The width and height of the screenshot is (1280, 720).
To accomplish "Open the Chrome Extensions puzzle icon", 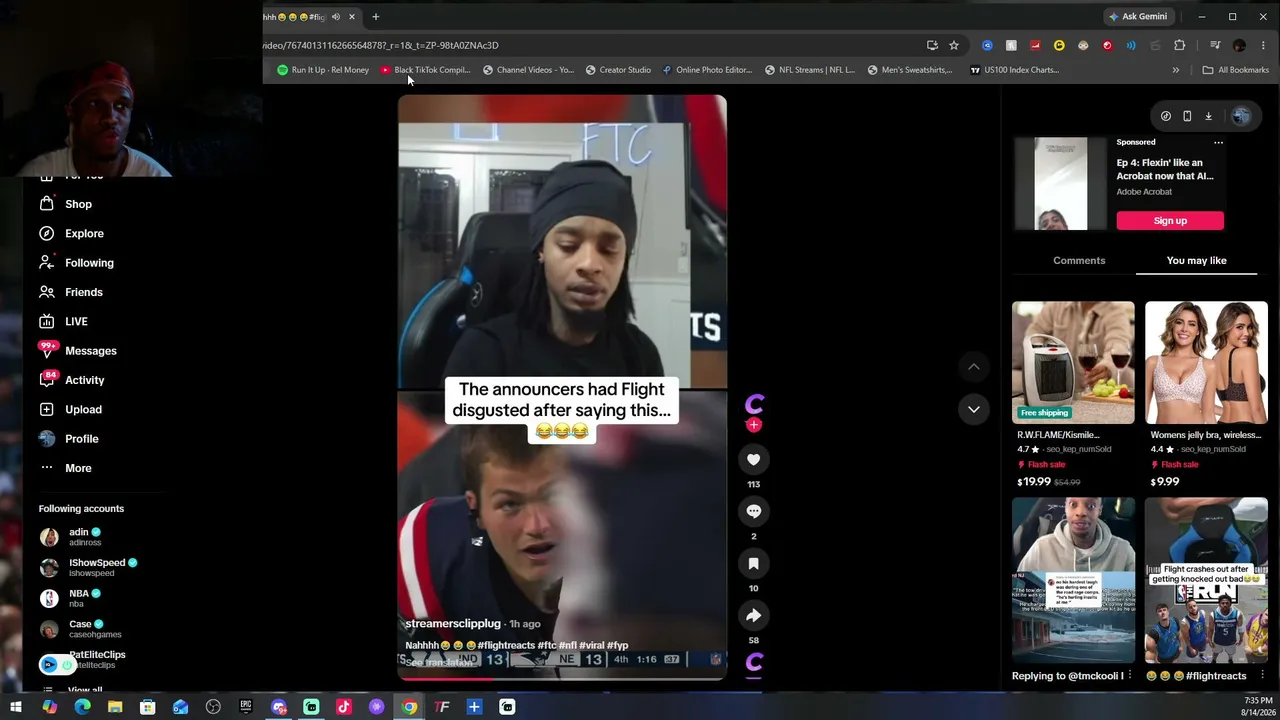I will click(x=1180, y=45).
